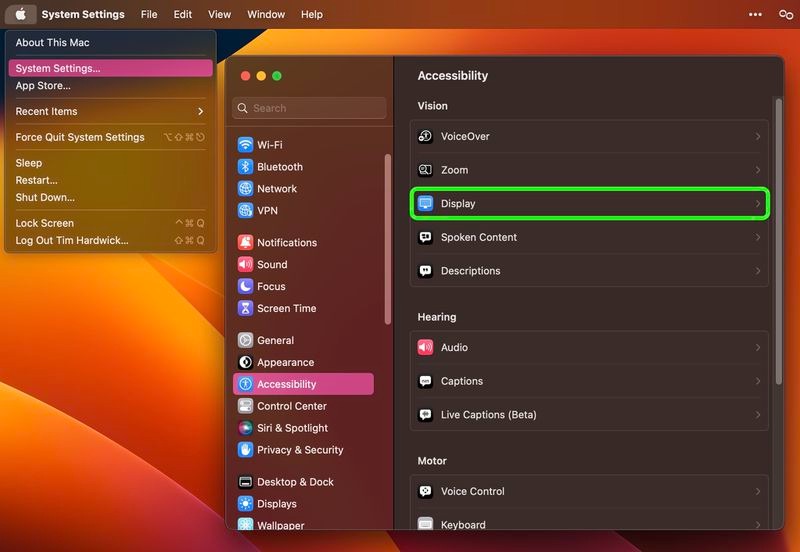Viewport: 800px width, 552px height.
Task: Open the Help menu
Action: point(312,14)
